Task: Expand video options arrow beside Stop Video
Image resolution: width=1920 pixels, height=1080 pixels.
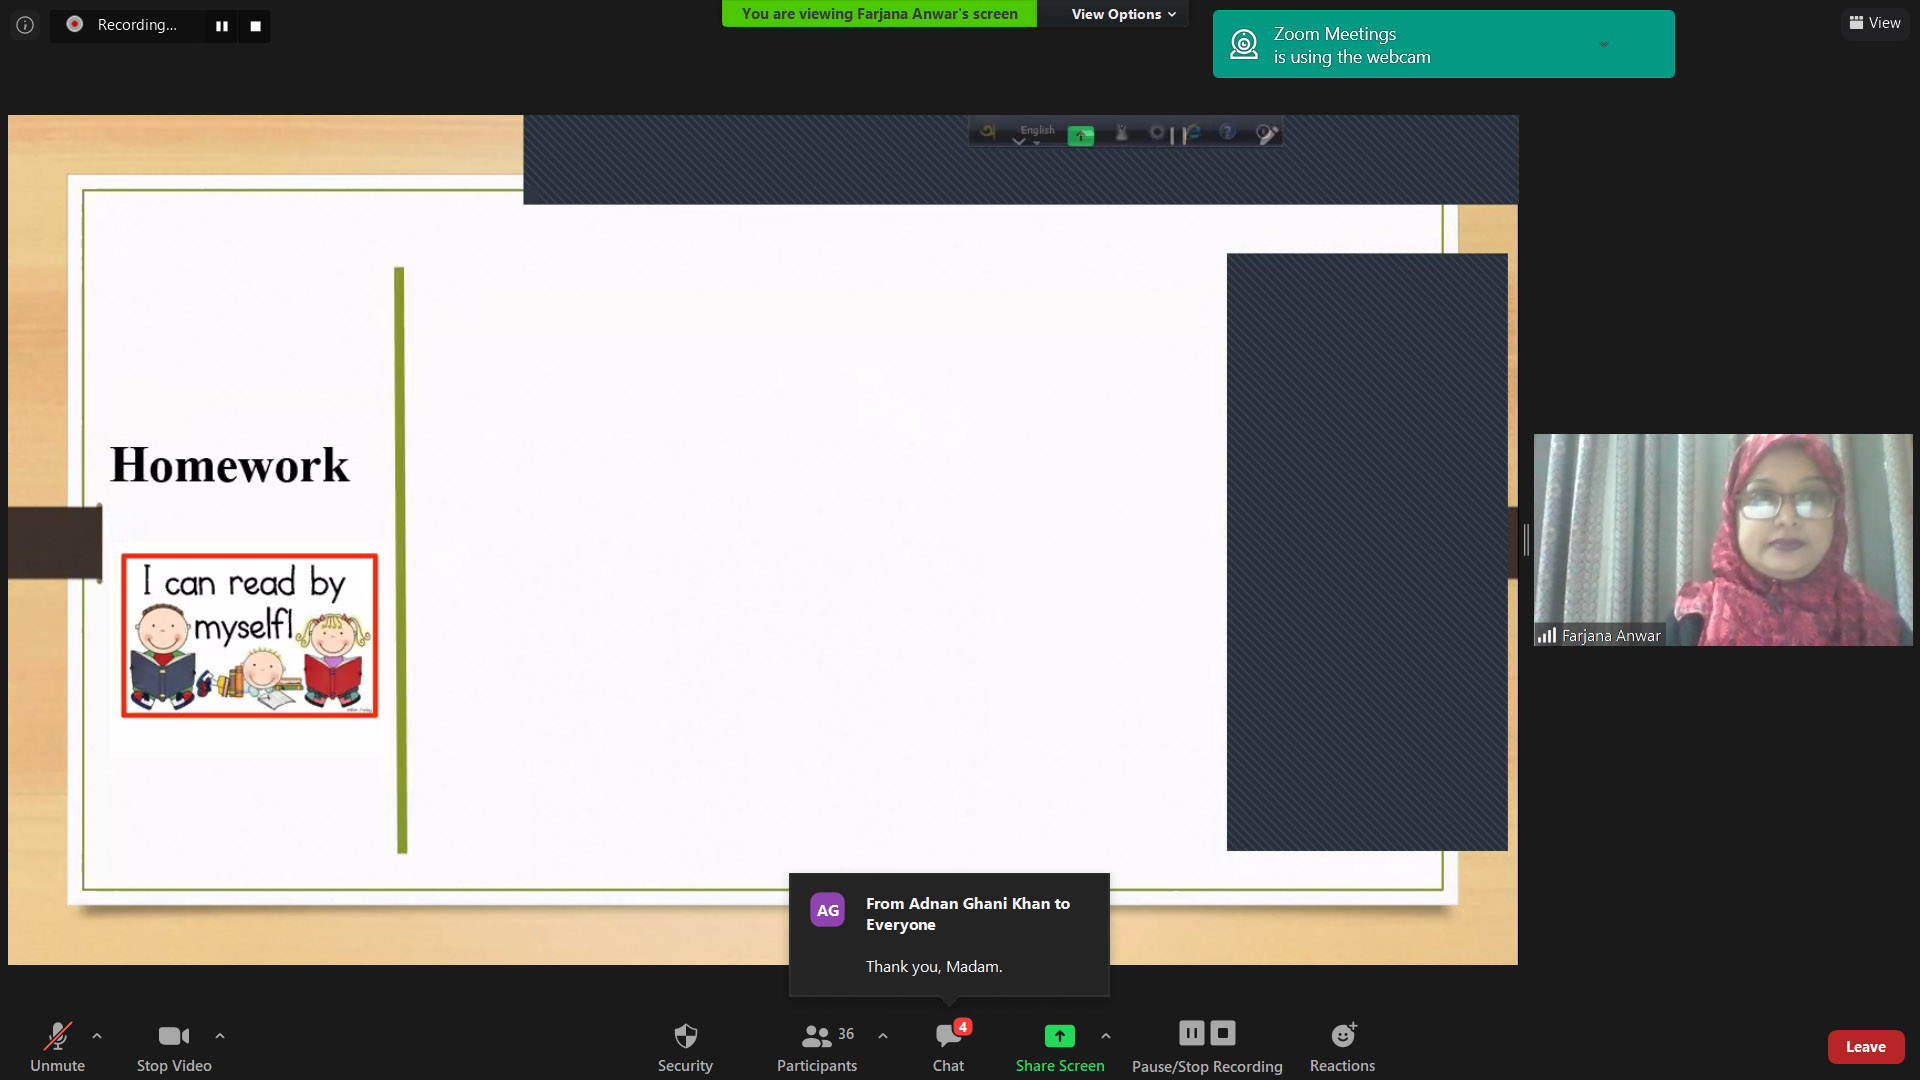Action: coord(220,1036)
